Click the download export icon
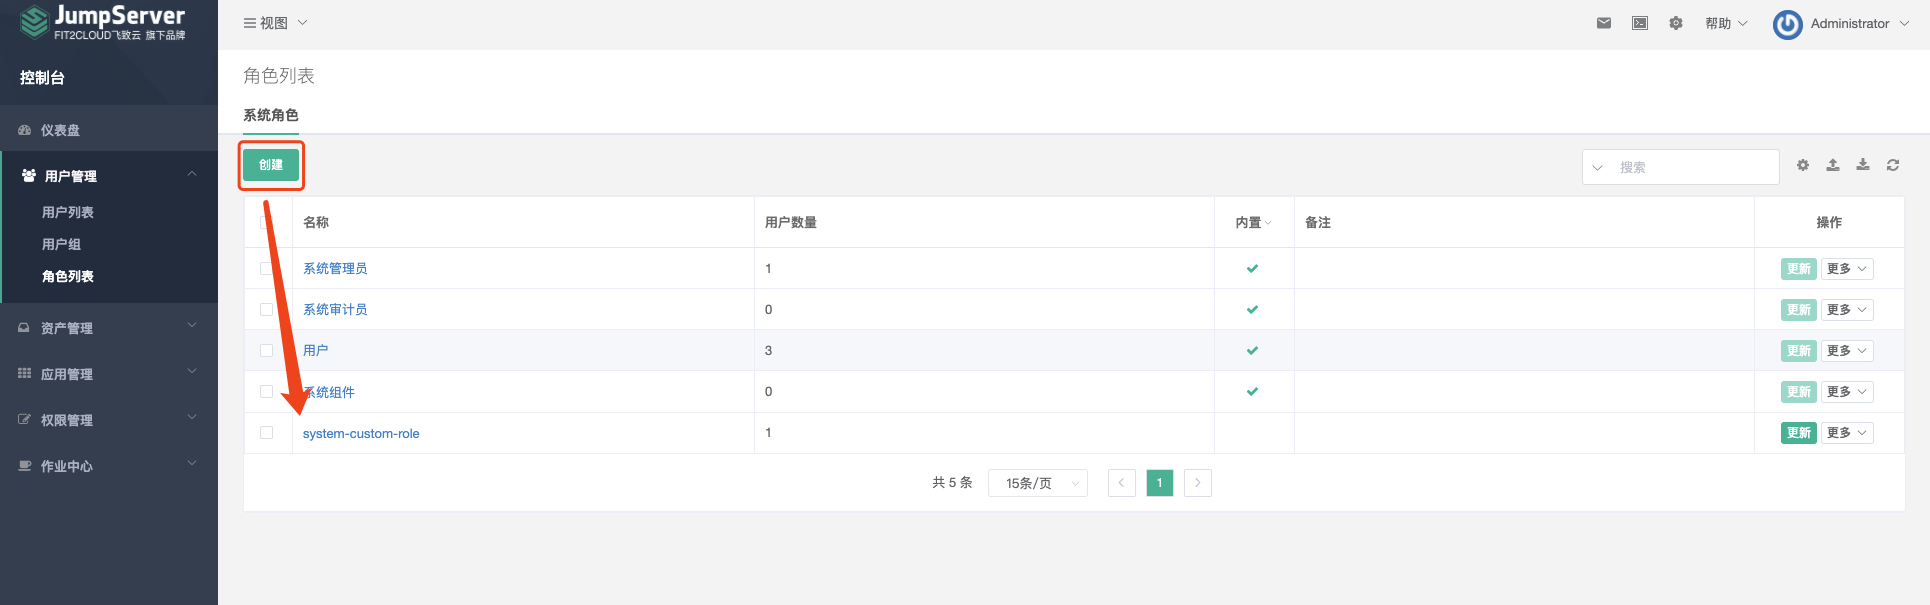1930x605 pixels. [x=1863, y=165]
